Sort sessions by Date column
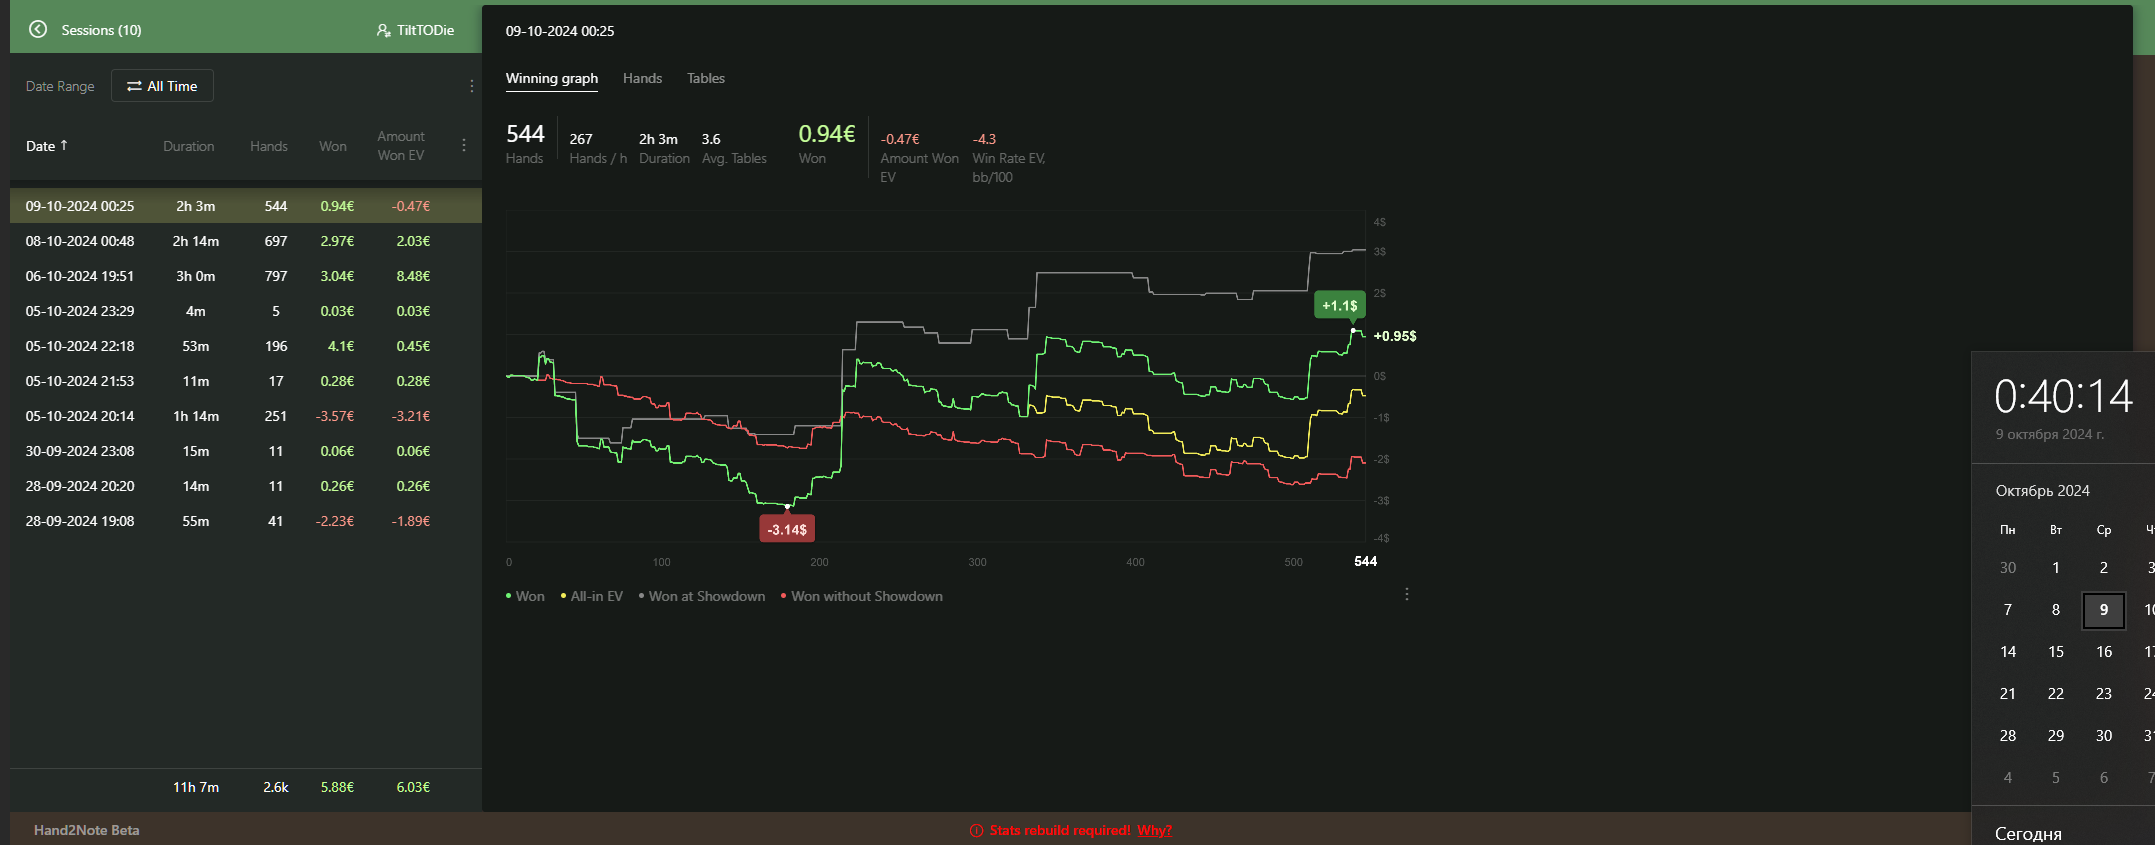 [46, 146]
